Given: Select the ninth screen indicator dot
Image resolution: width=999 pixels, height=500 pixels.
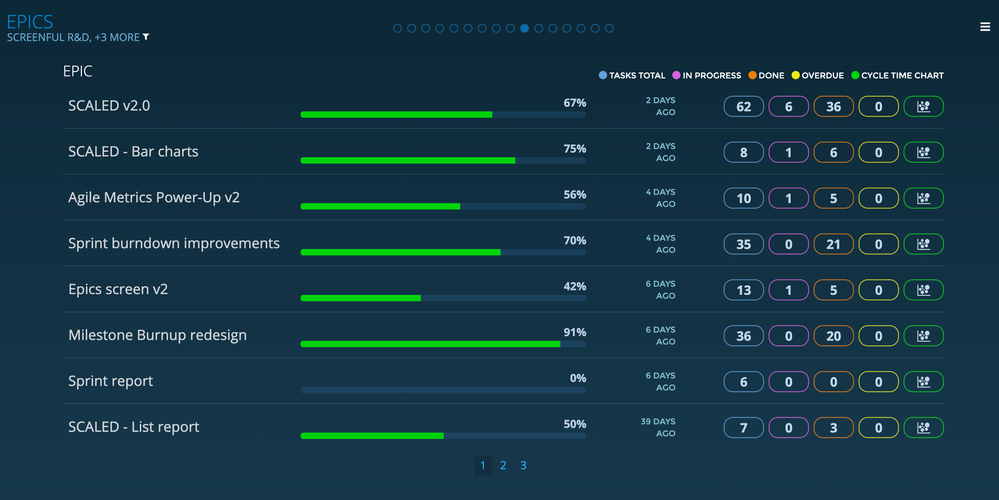Looking at the screenshot, I should pyautogui.click(x=510, y=28).
